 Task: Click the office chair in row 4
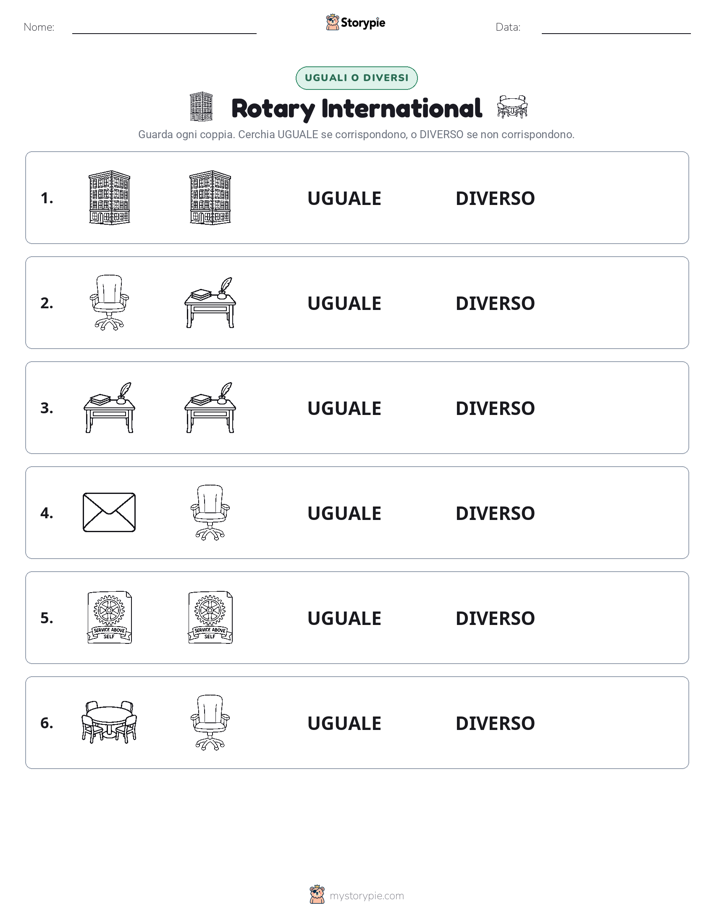(210, 513)
